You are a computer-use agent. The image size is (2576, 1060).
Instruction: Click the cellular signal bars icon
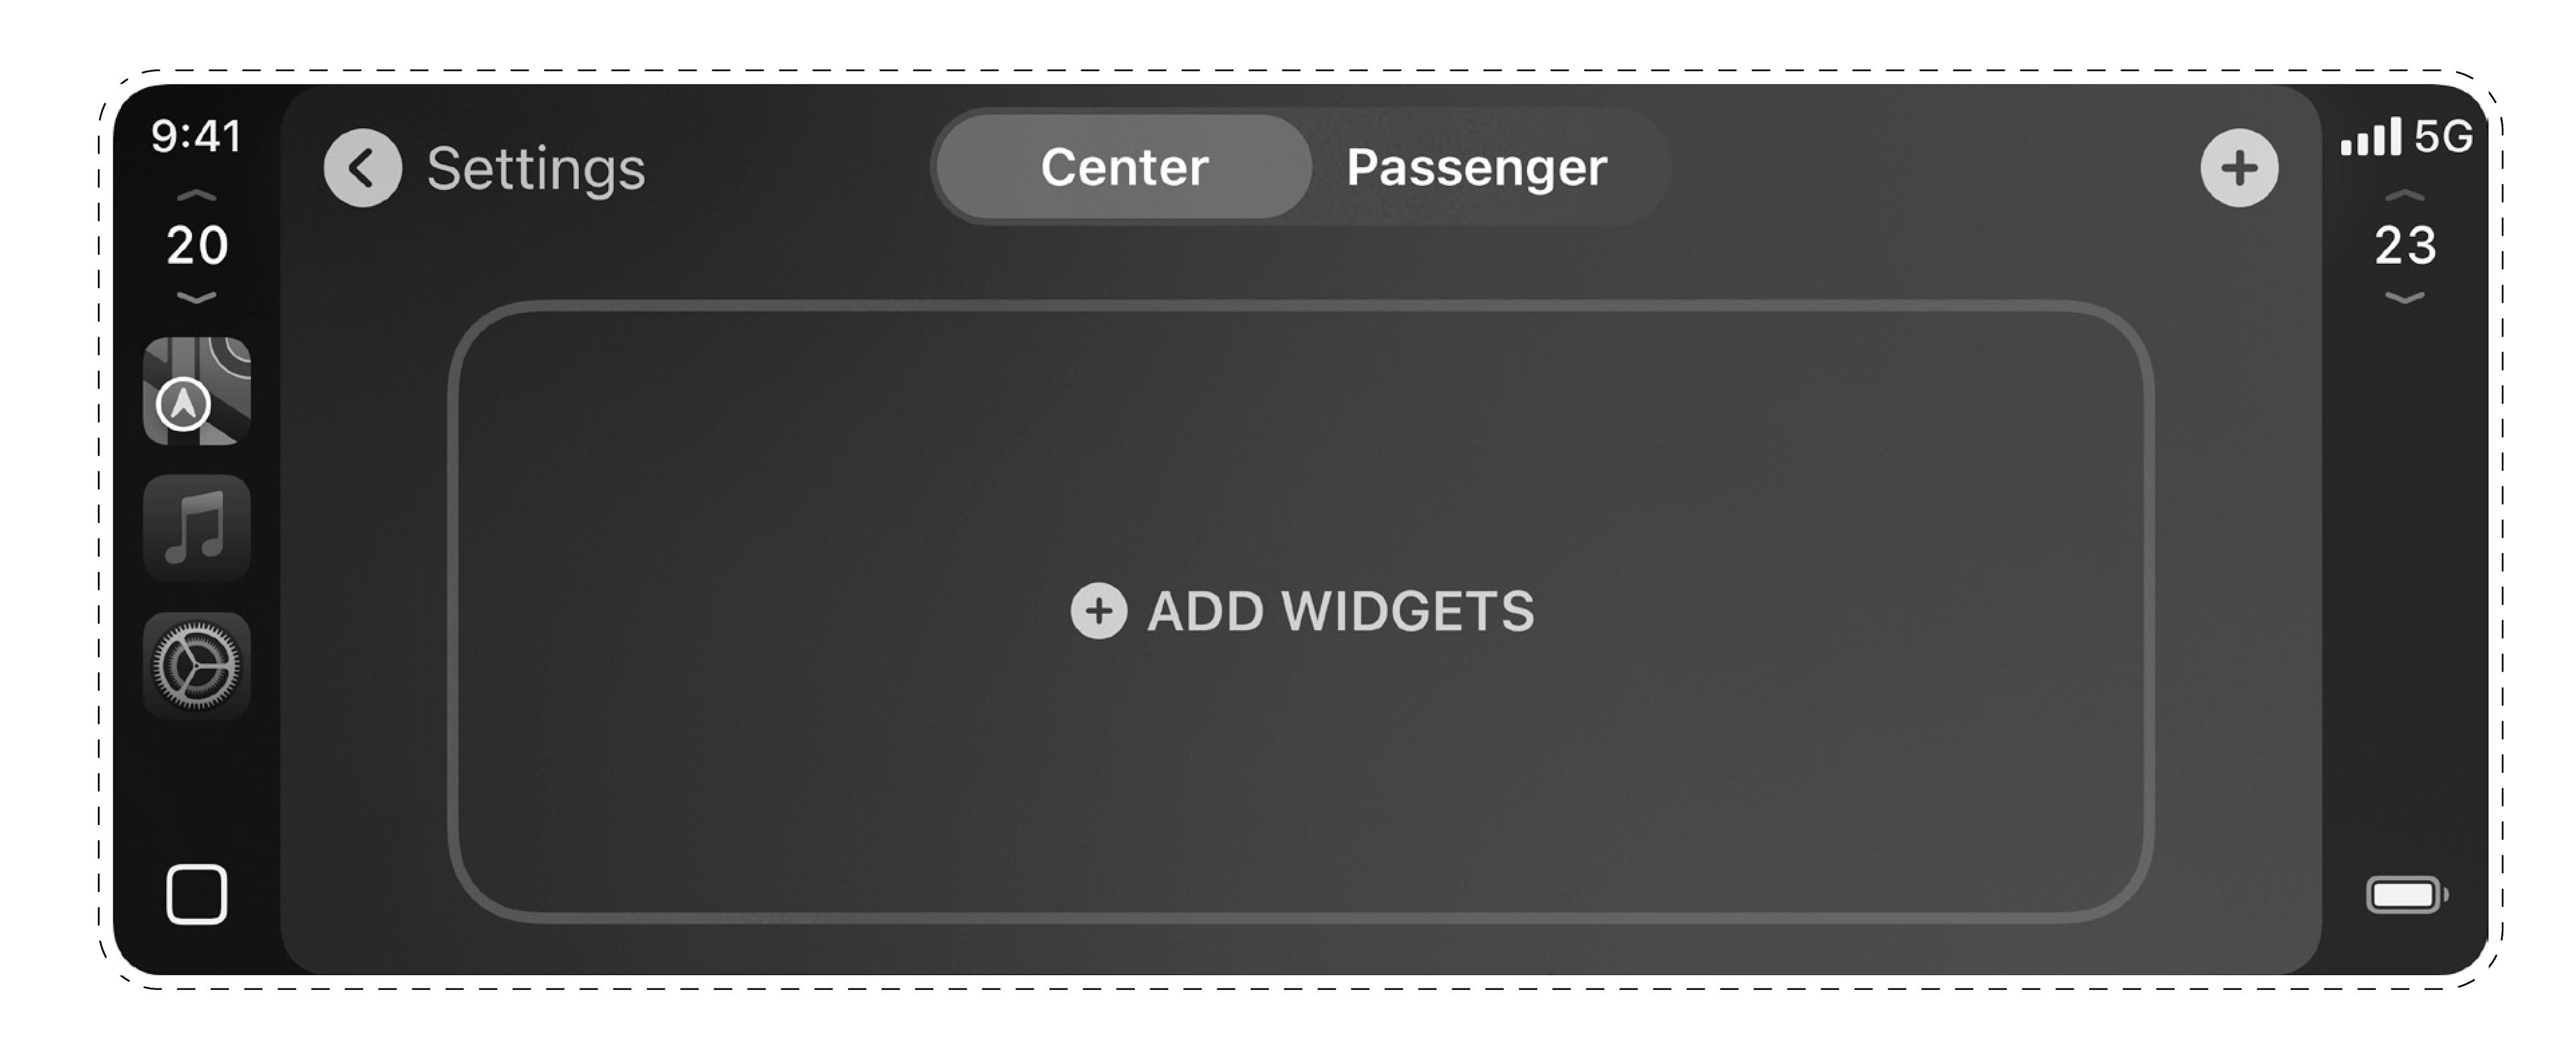[x=2370, y=137]
